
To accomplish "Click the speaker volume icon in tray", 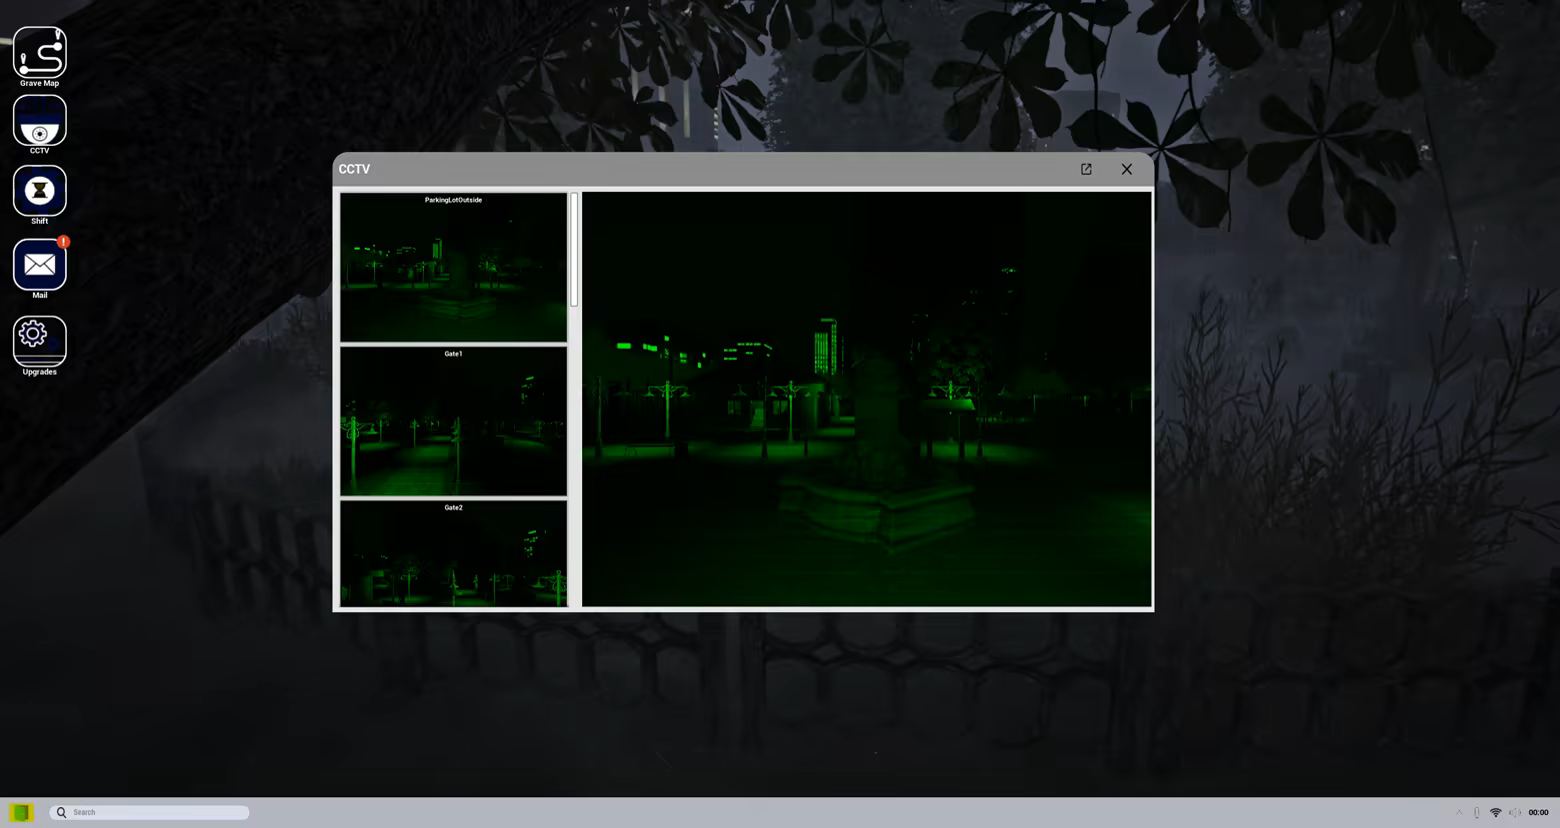I will [1514, 812].
